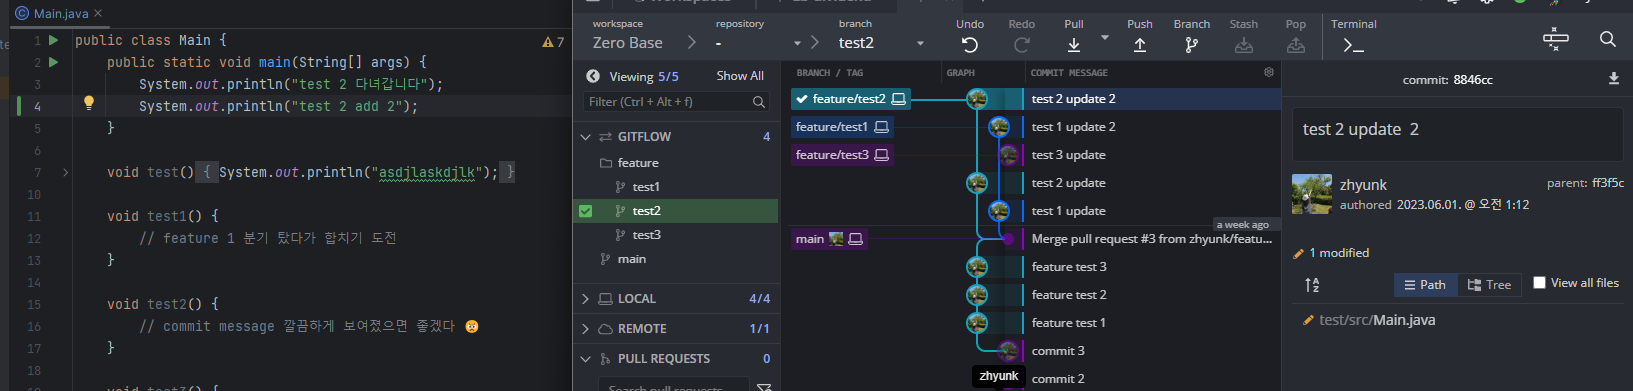Screen dimensions: 1633x391
Task: Click the Undo icon in toolbar
Action: [969, 45]
